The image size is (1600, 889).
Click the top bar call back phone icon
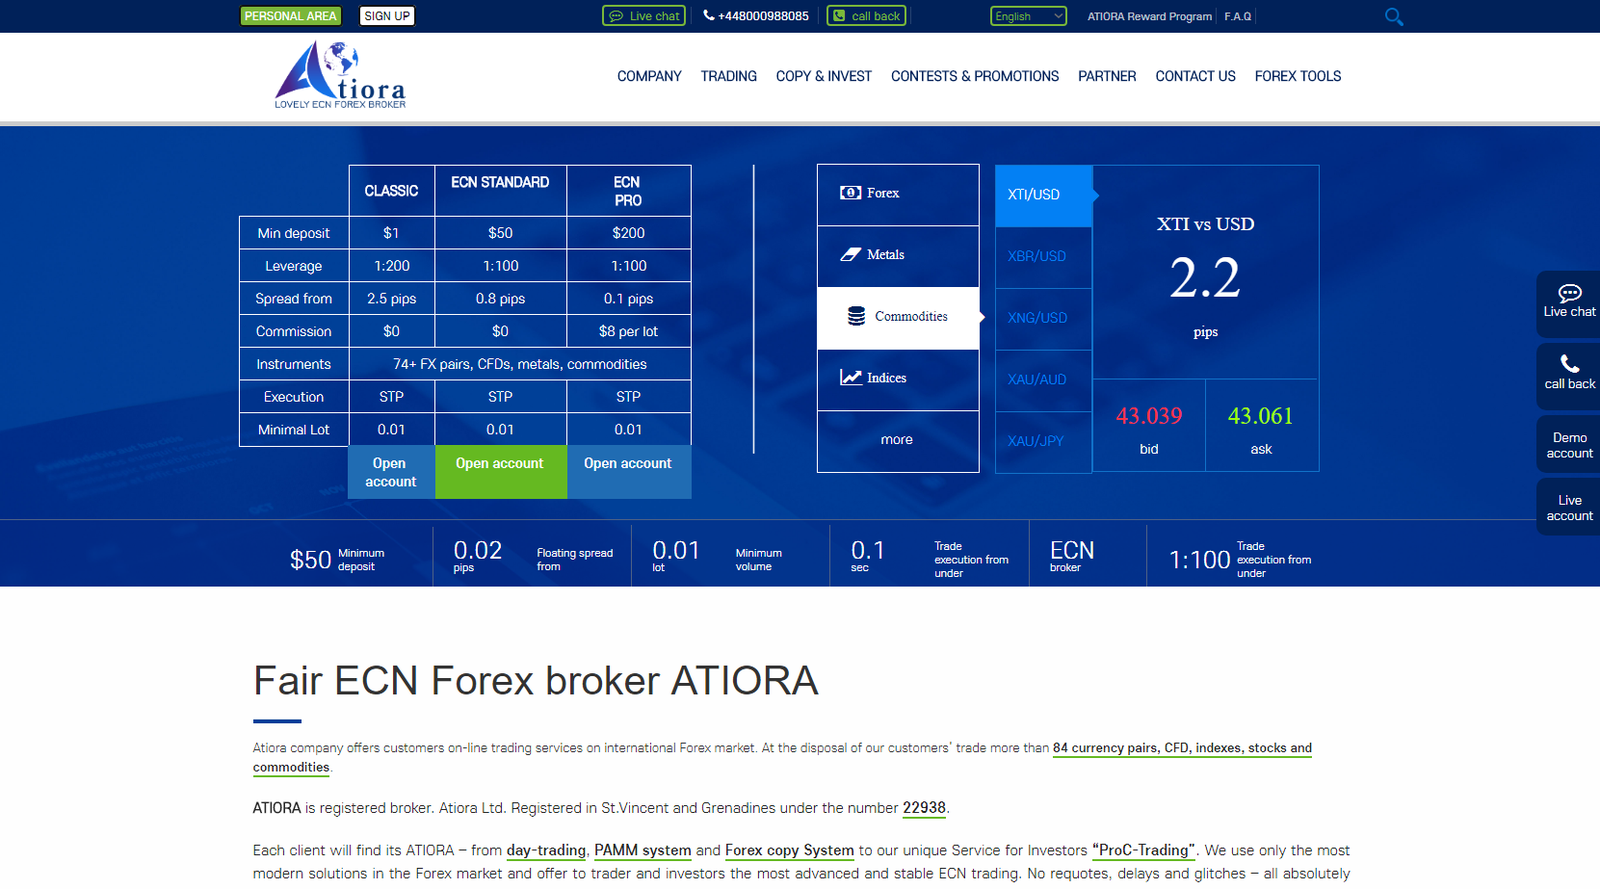[839, 16]
